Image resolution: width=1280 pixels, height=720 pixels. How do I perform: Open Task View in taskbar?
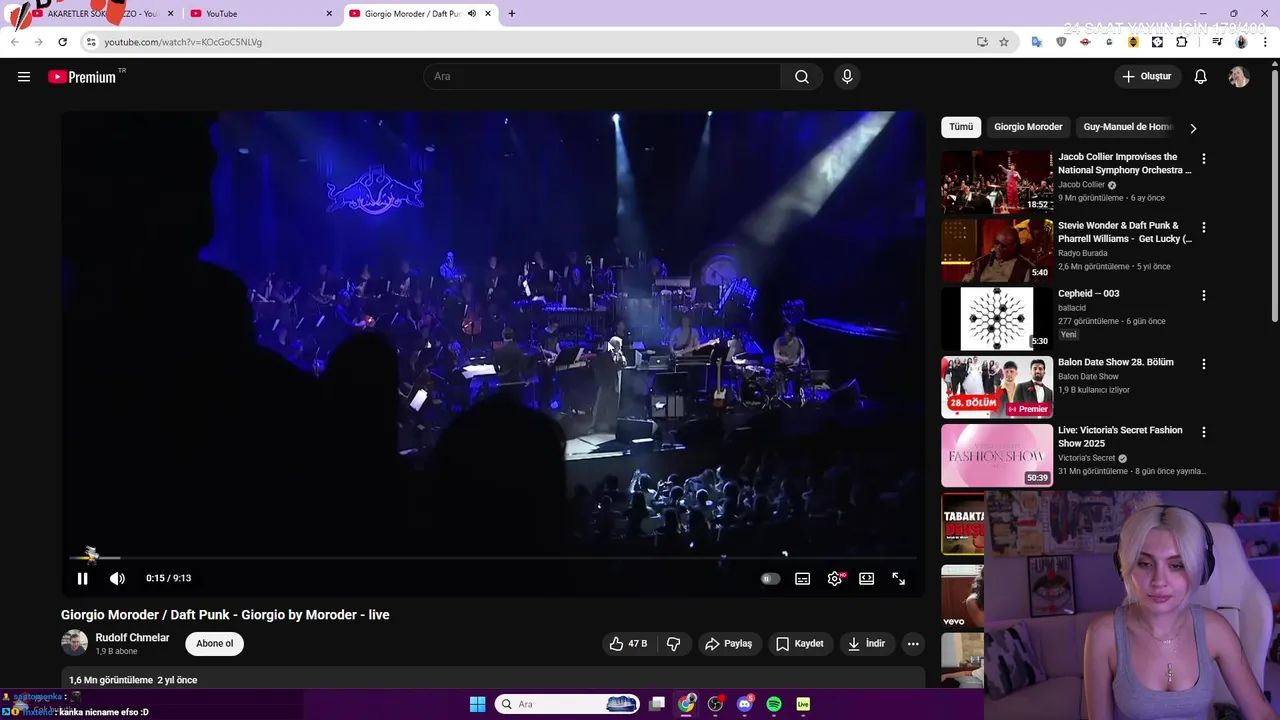click(x=657, y=704)
